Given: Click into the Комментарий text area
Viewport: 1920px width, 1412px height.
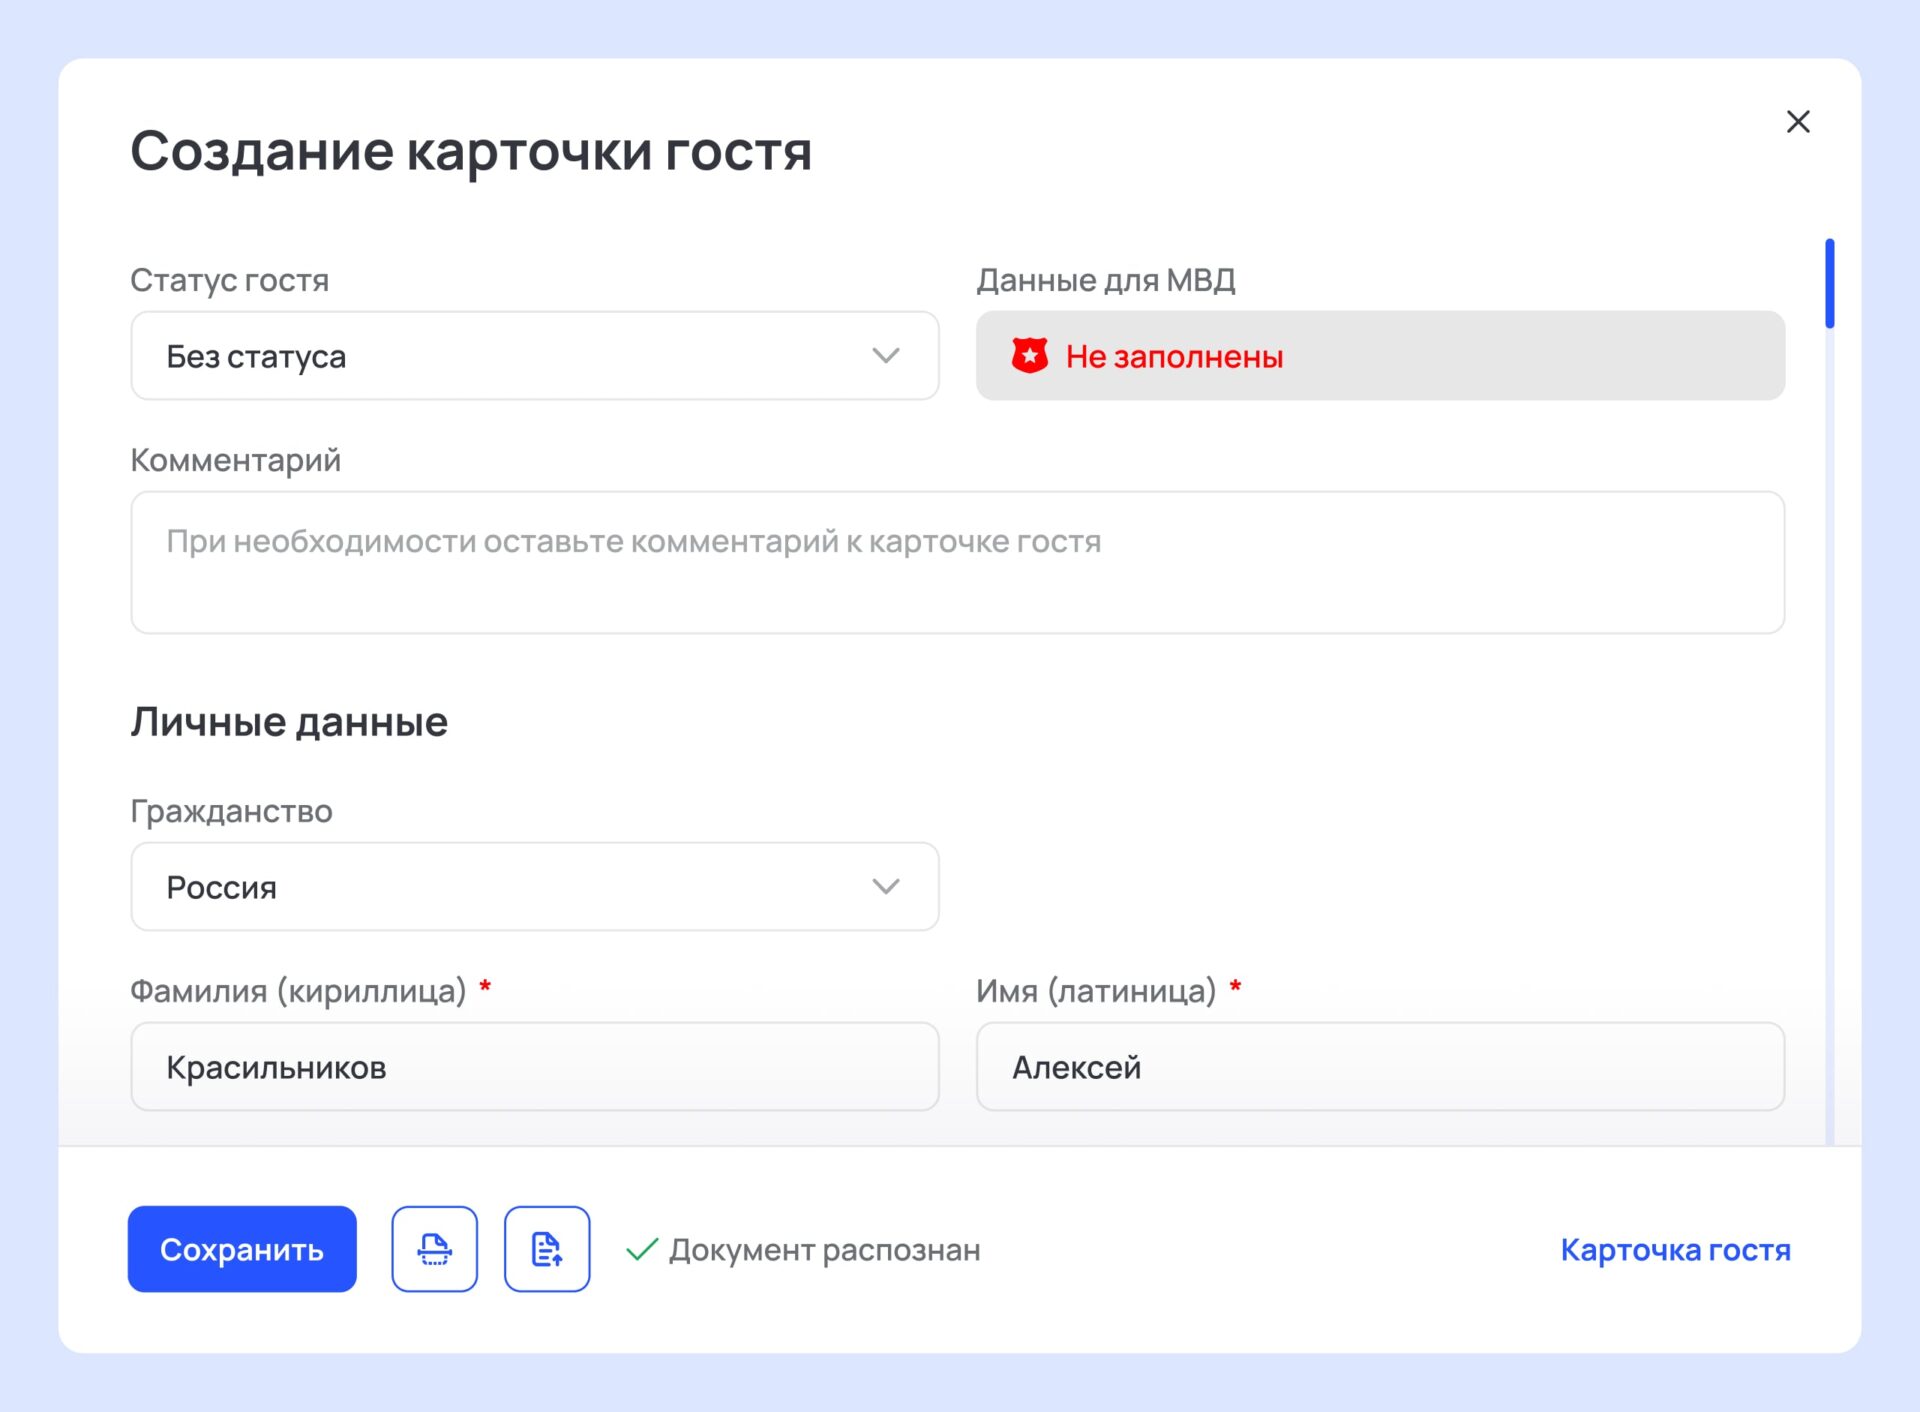Looking at the screenshot, I should tap(957, 562).
